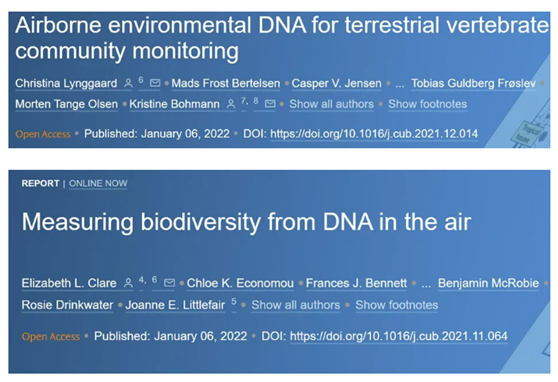Screen dimensions: 558x382
Task: Click the person icon beside Christina Lynggaard
Action: (x=128, y=83)
